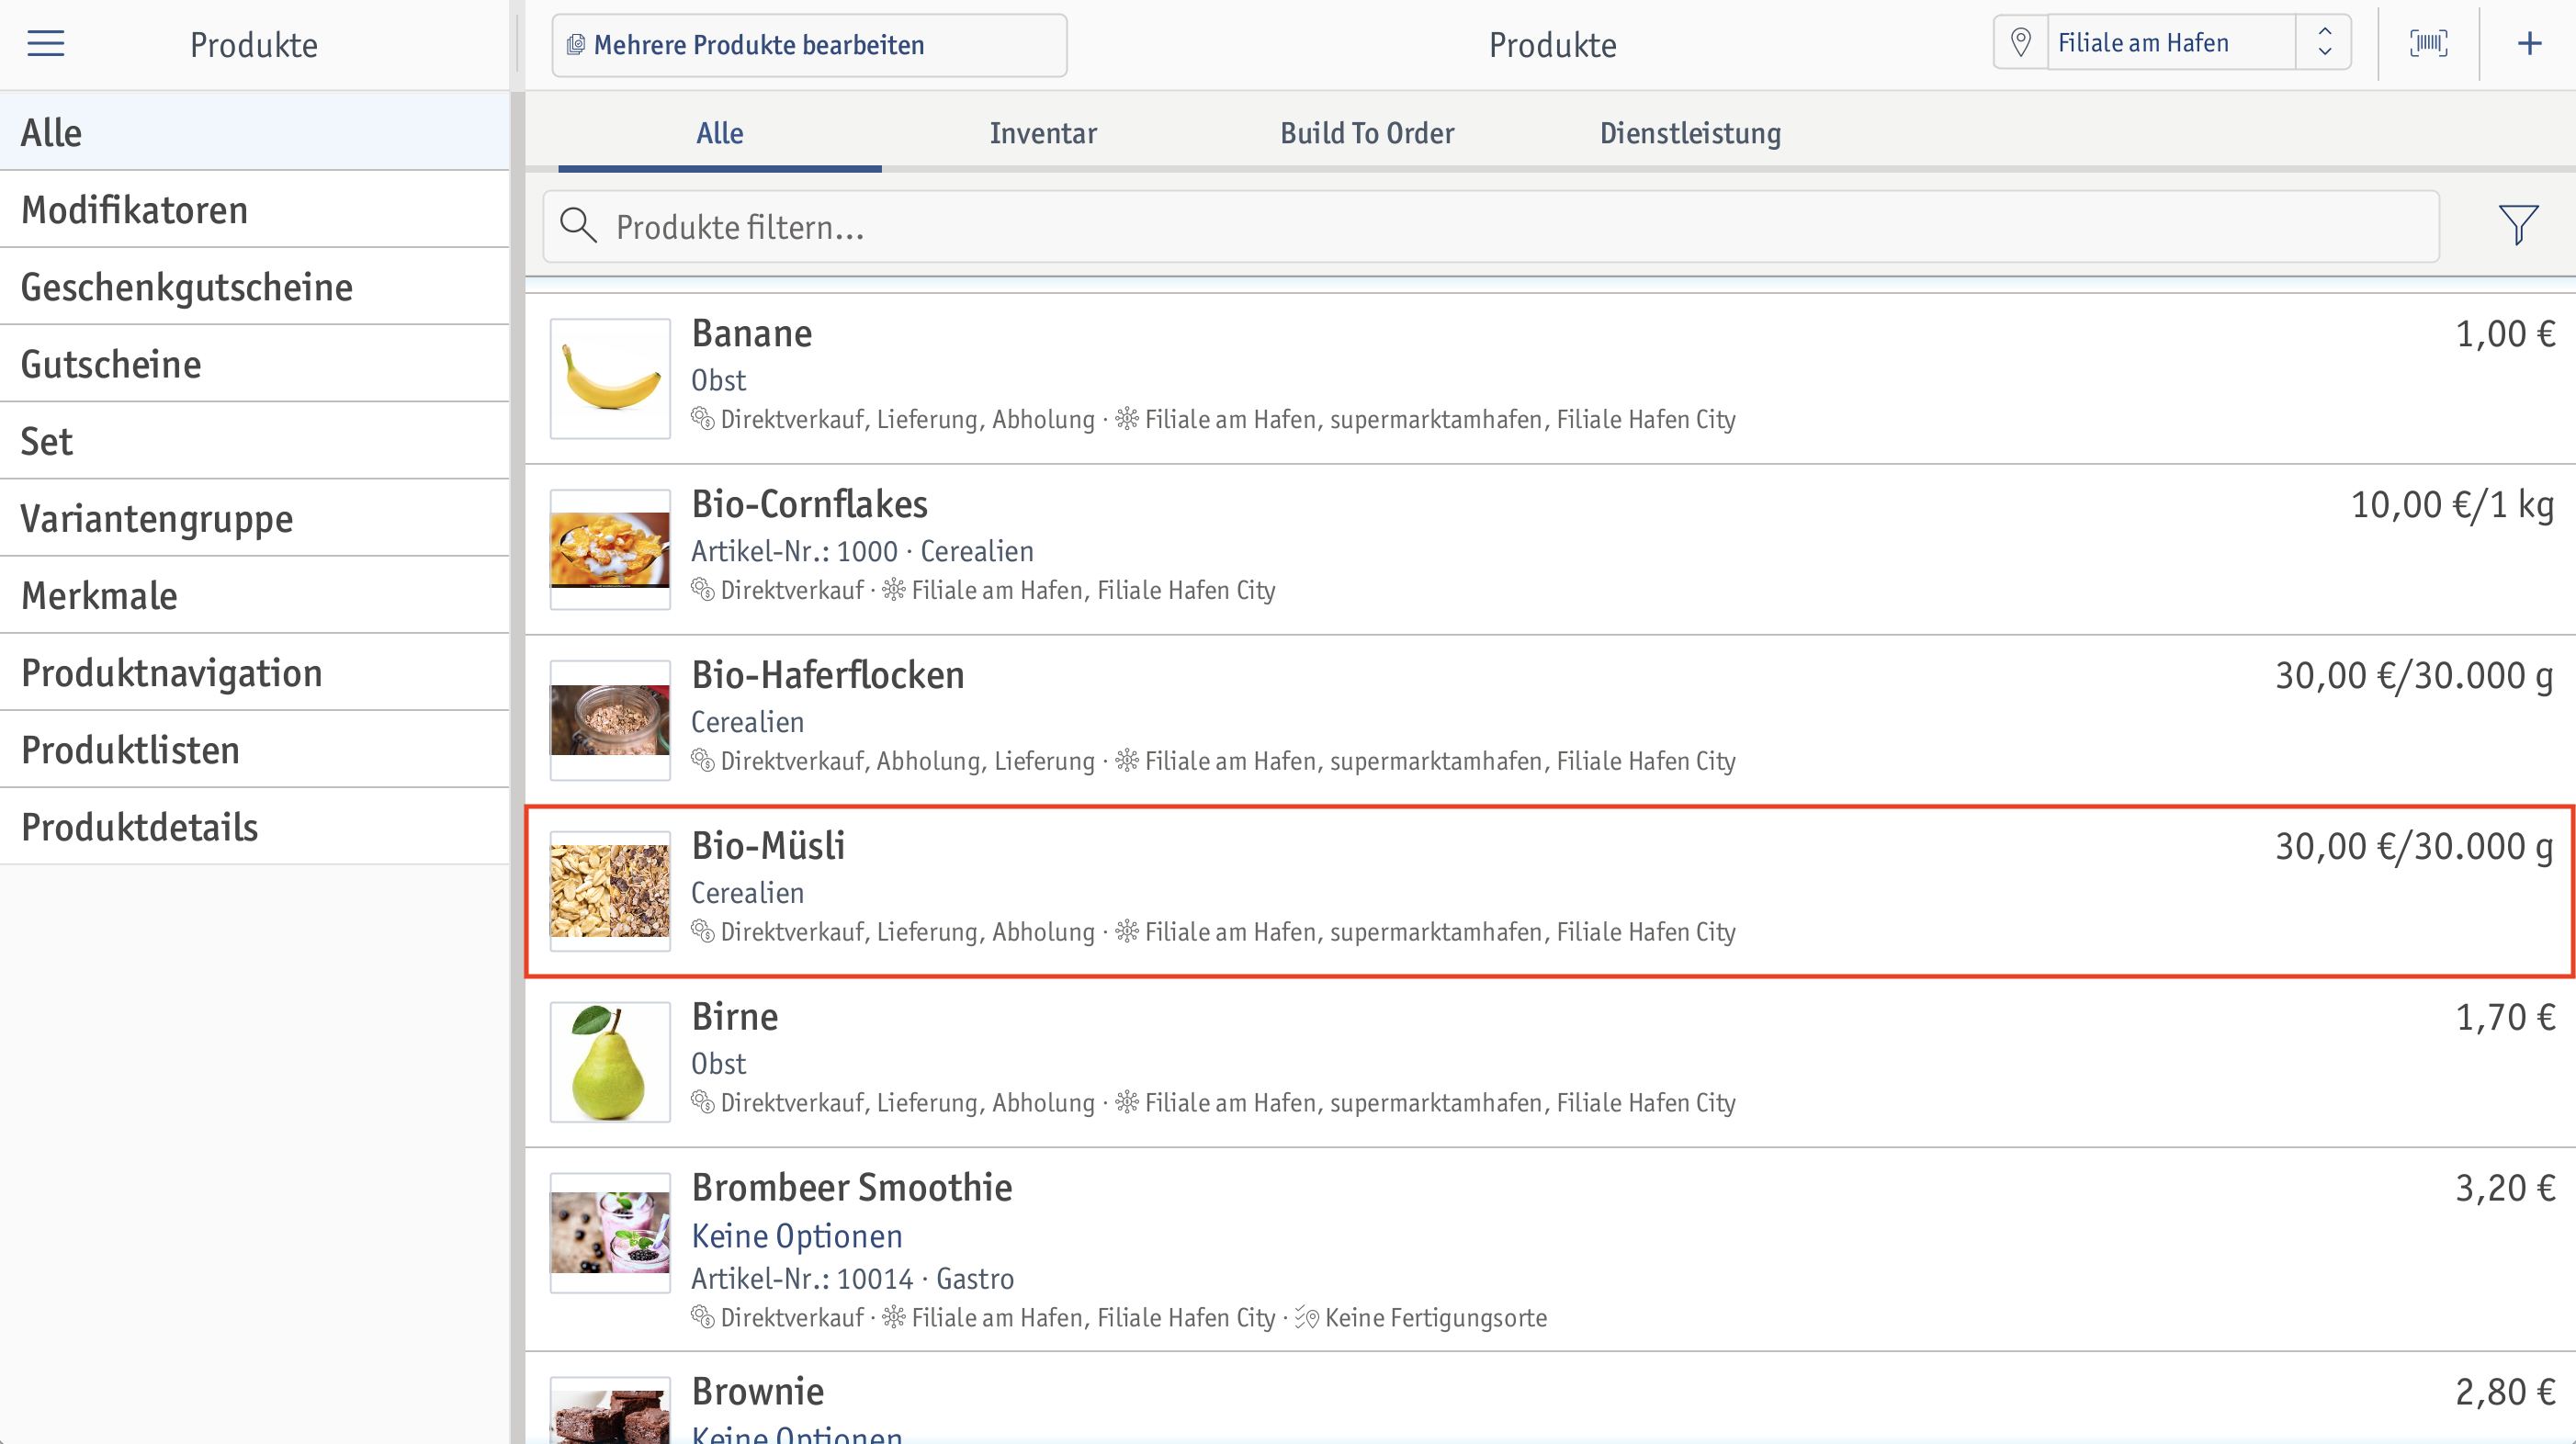The width and height of the screenshot is (2576, 1444).
Task: Switch to the Build To Order tab
Action: pos(1367,133)
